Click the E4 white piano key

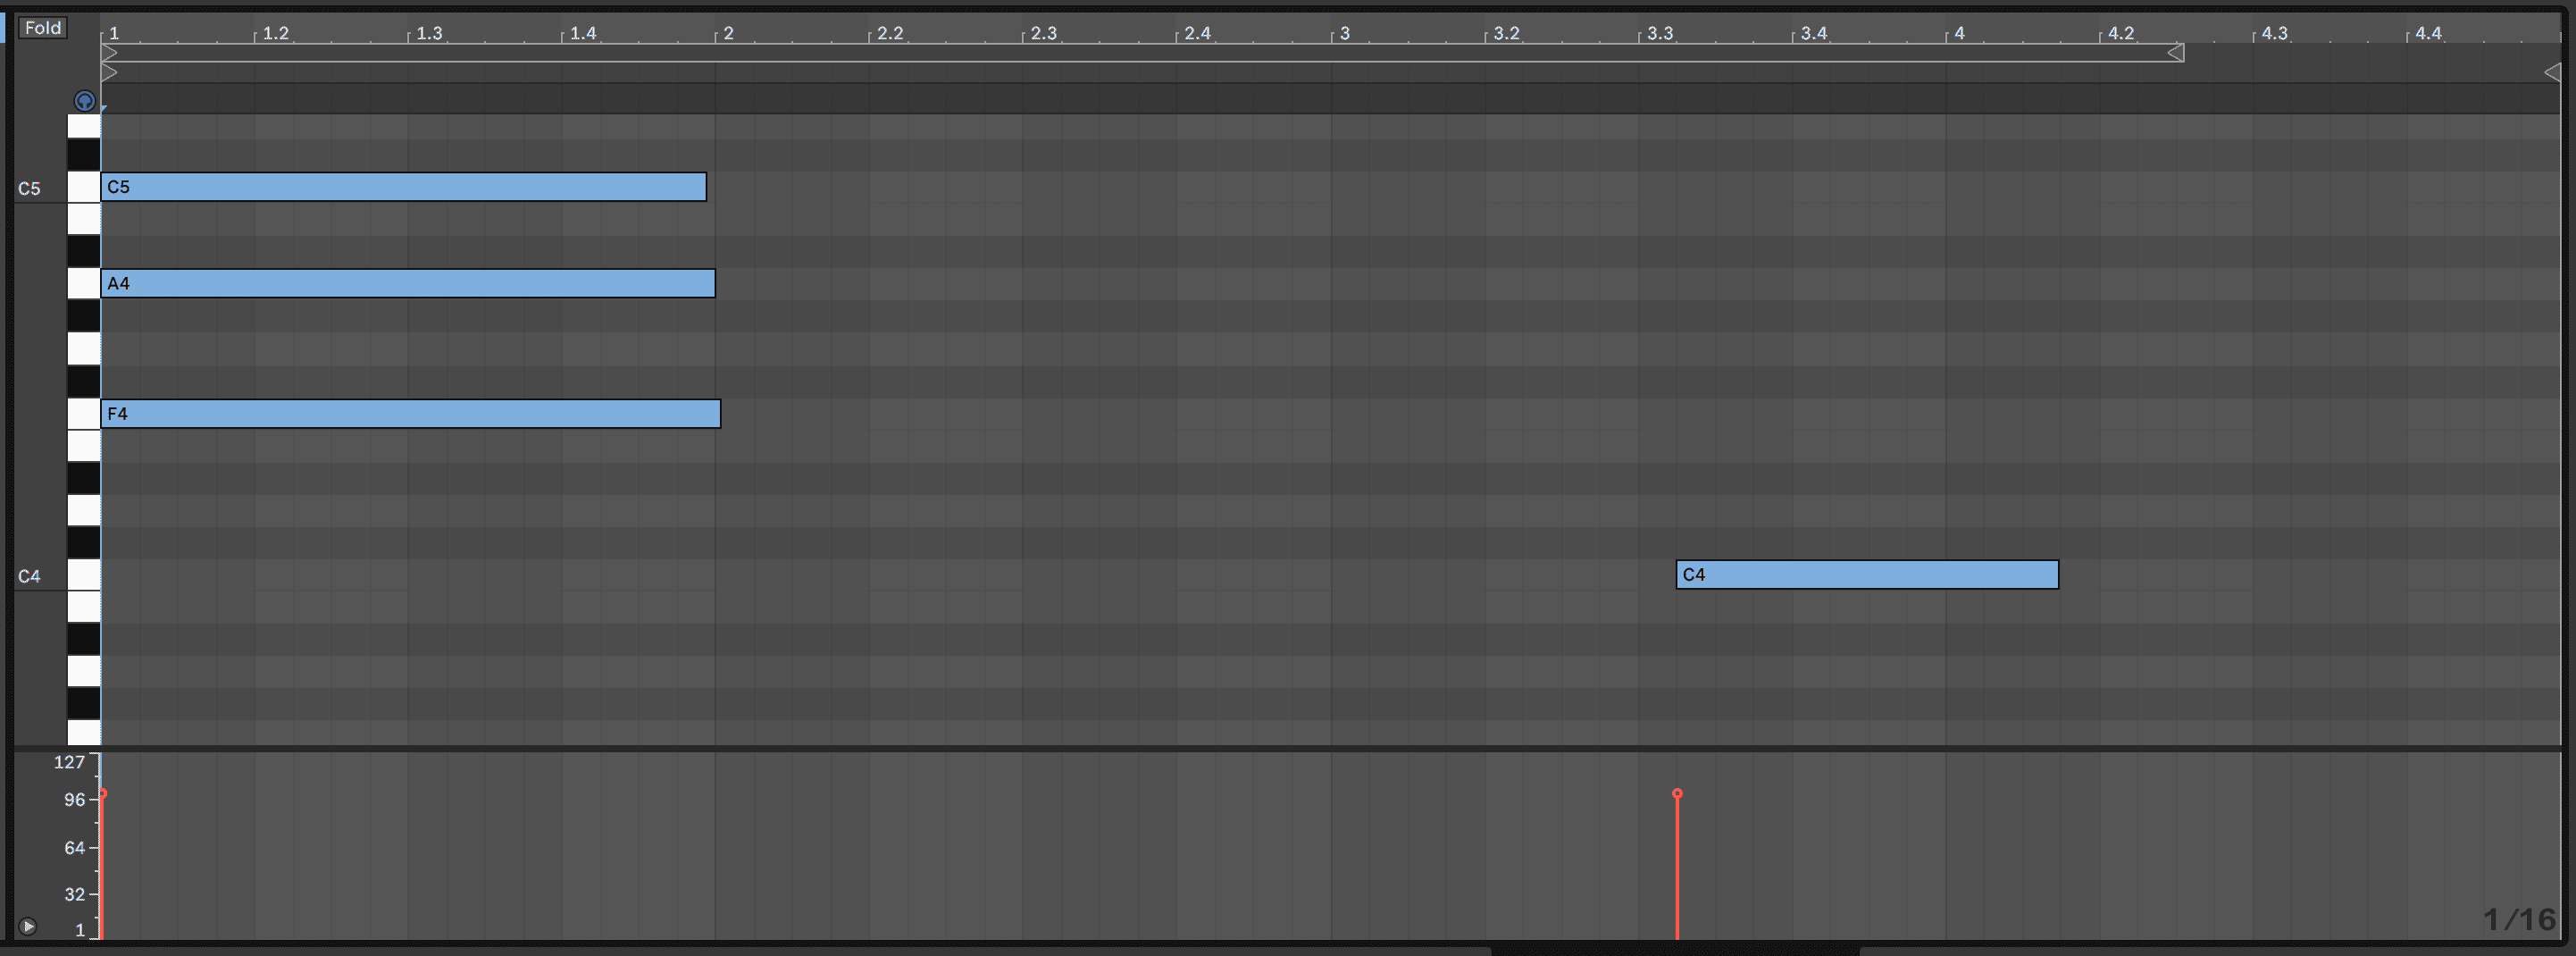click(84, 446)
